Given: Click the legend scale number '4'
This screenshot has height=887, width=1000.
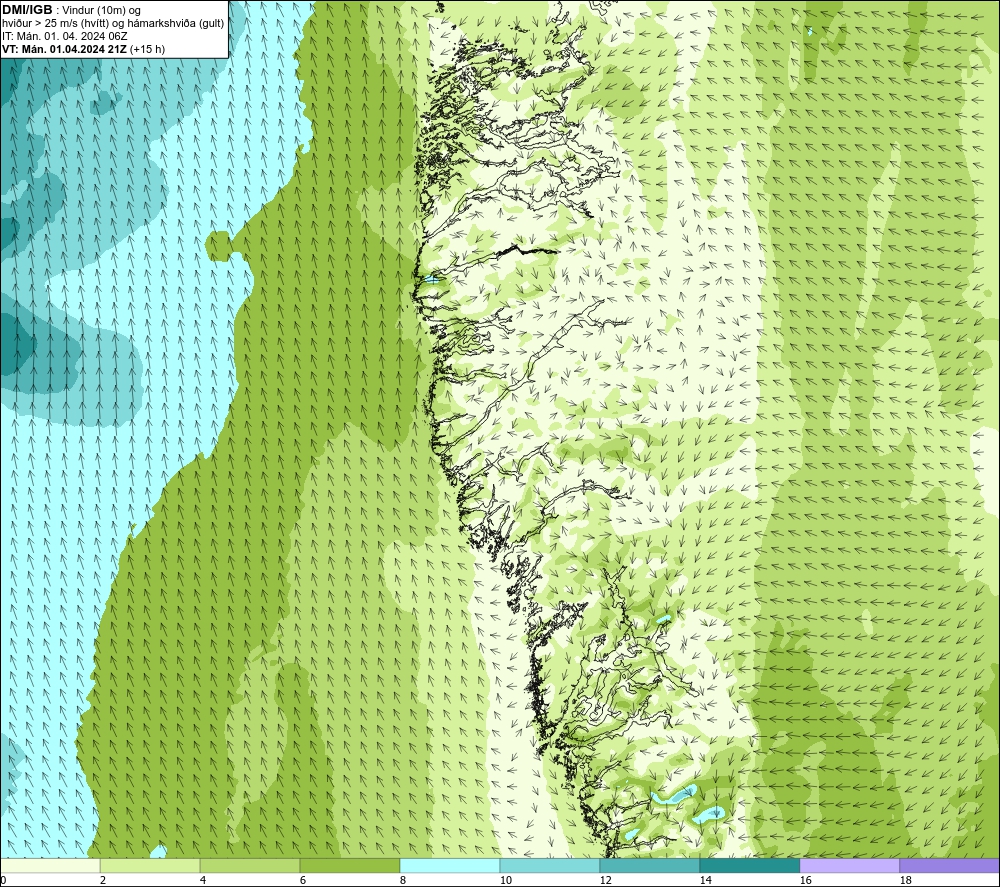Looking at the screenshot, I should coord(203,881).
